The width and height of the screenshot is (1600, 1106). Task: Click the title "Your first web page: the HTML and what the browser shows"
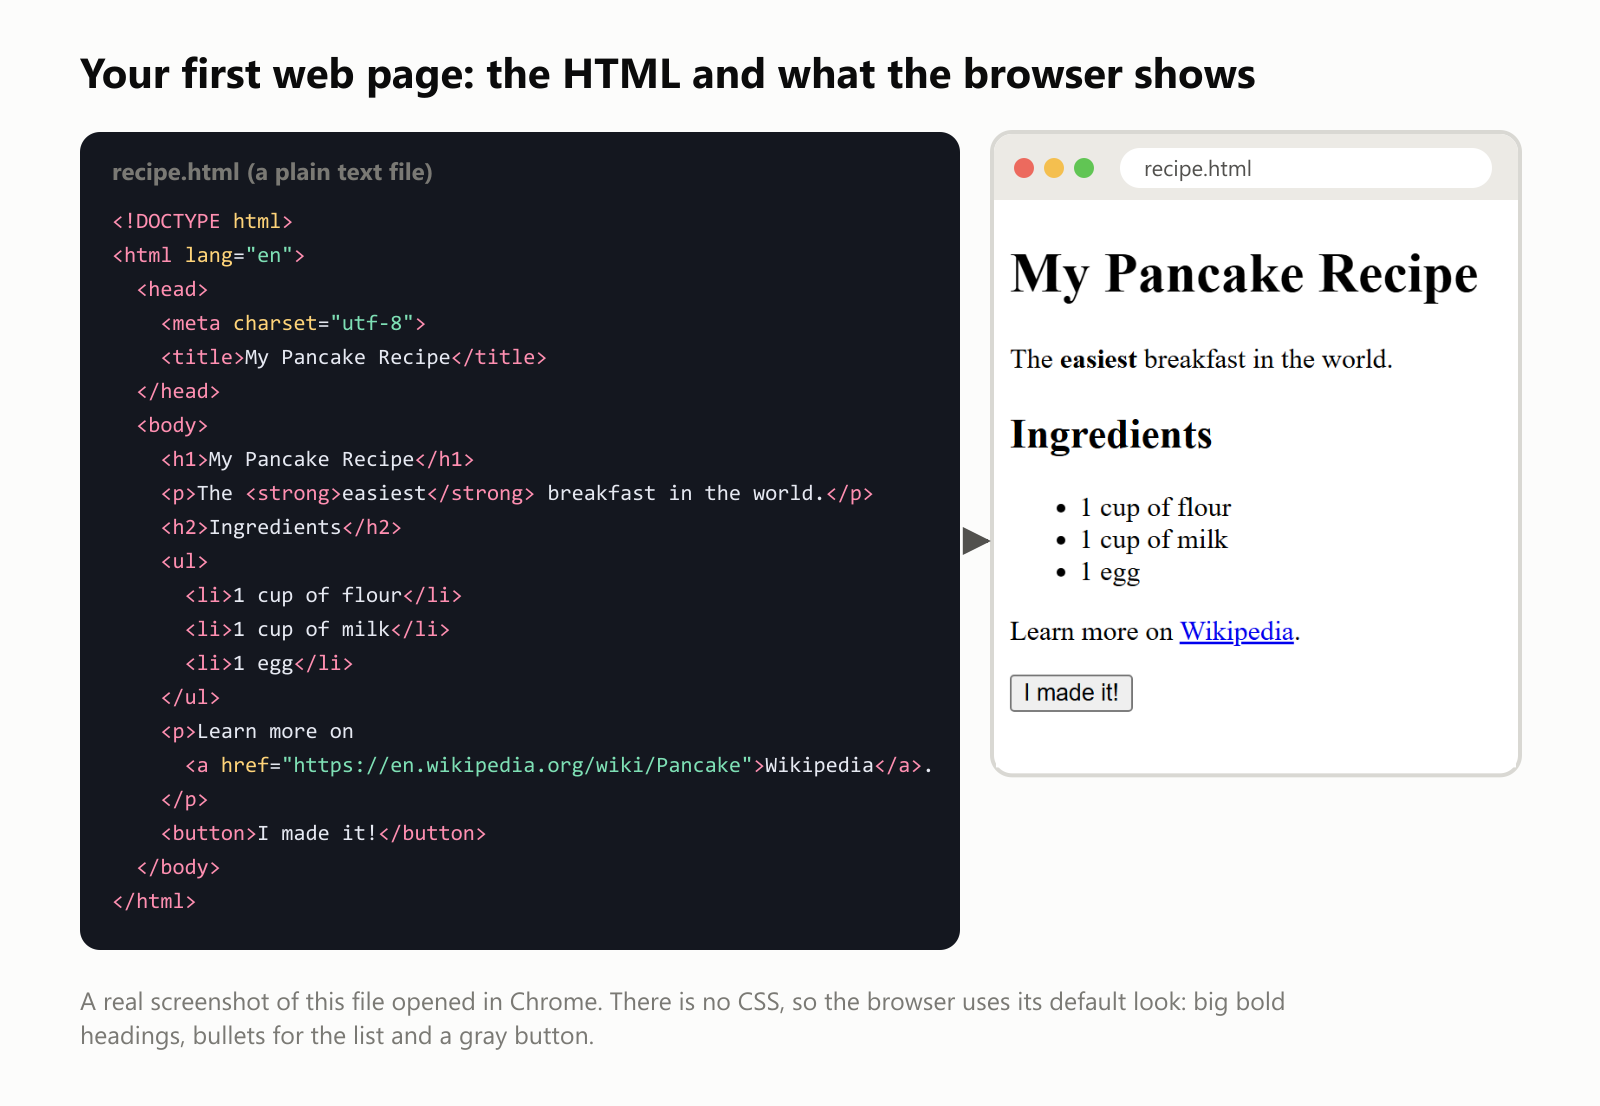[x=668, y=75]
